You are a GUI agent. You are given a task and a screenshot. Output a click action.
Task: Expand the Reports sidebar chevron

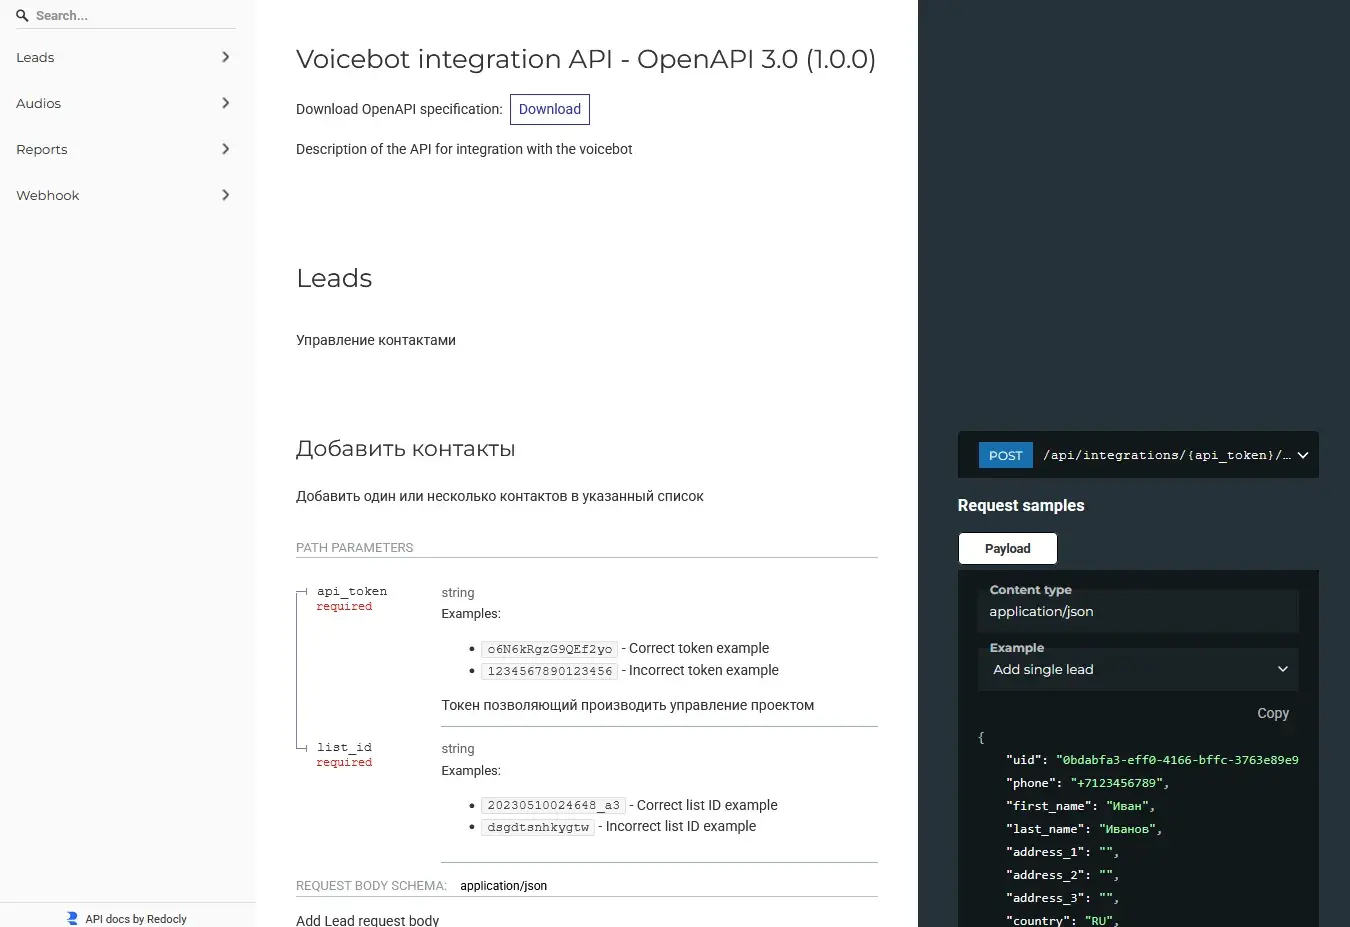tap(225, 149)
